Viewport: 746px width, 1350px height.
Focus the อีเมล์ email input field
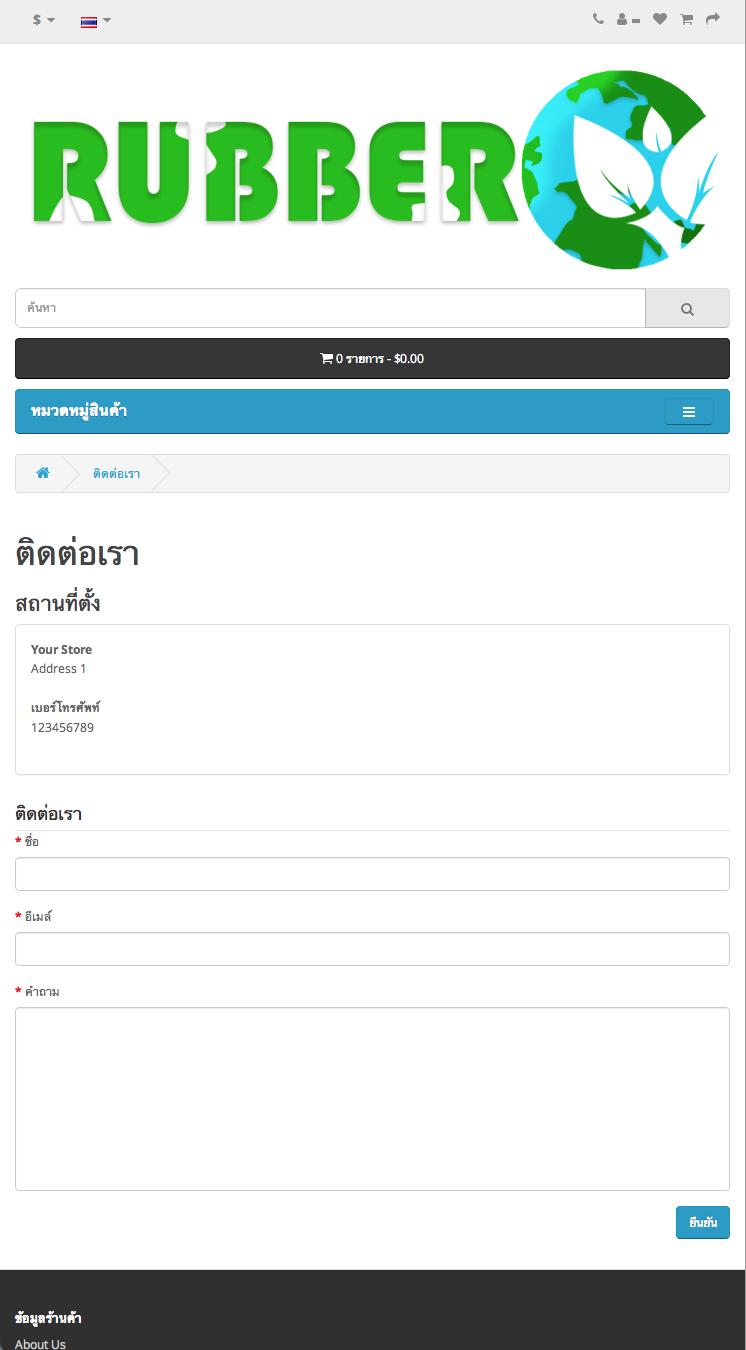(x=372, y=949)
